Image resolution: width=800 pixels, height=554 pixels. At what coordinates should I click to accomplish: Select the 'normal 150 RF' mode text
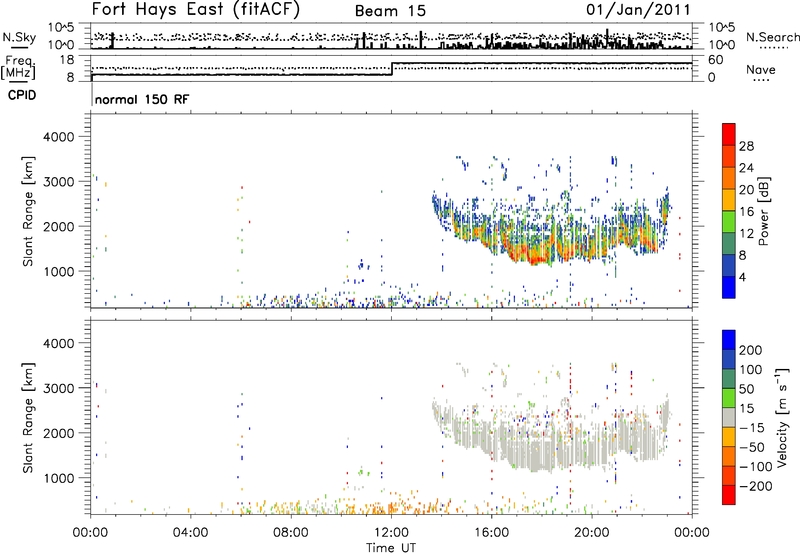pyautogui.click(x=142, y=99)
